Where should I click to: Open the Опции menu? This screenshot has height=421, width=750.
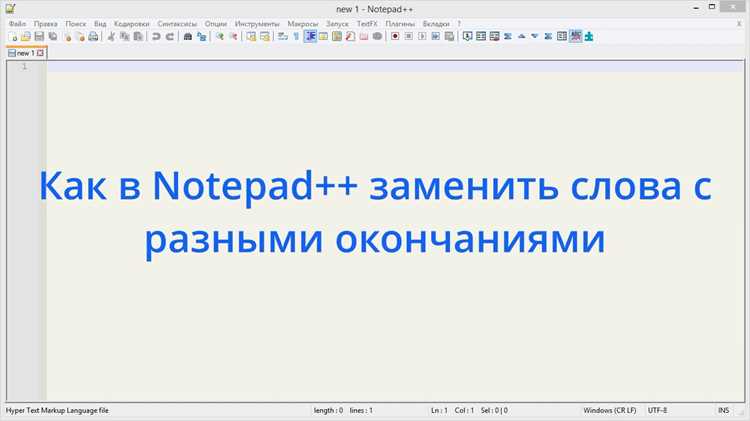pos(216,23)
